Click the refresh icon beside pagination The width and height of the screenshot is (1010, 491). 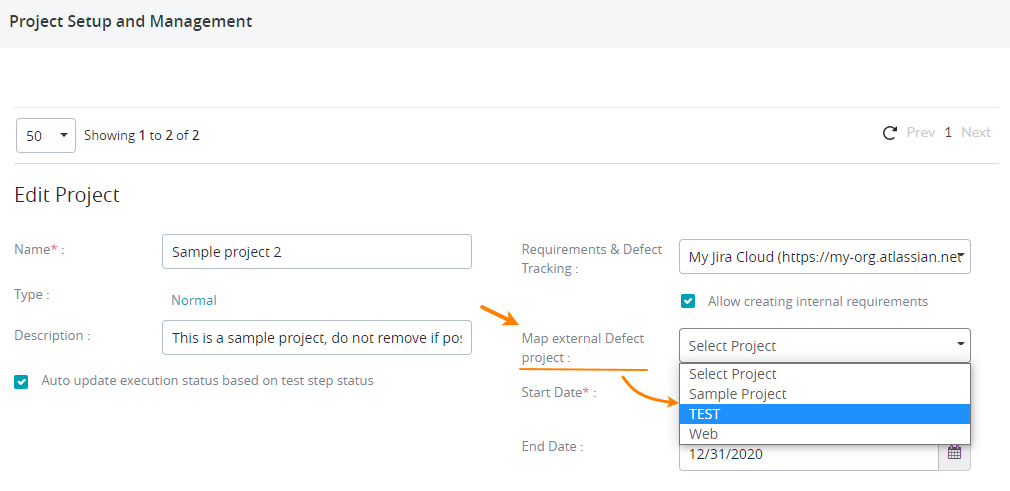click(889, 133)
